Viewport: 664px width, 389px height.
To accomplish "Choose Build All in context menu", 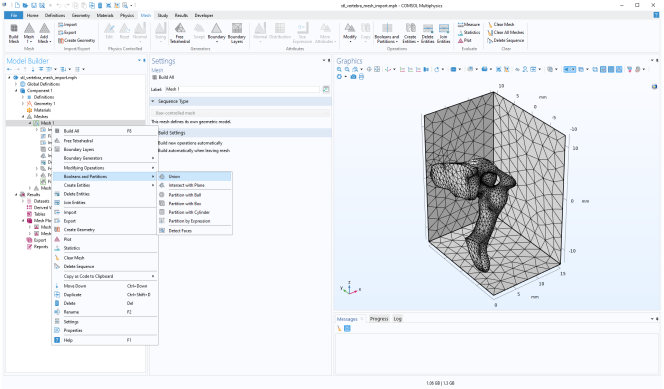I will (105, 131).
